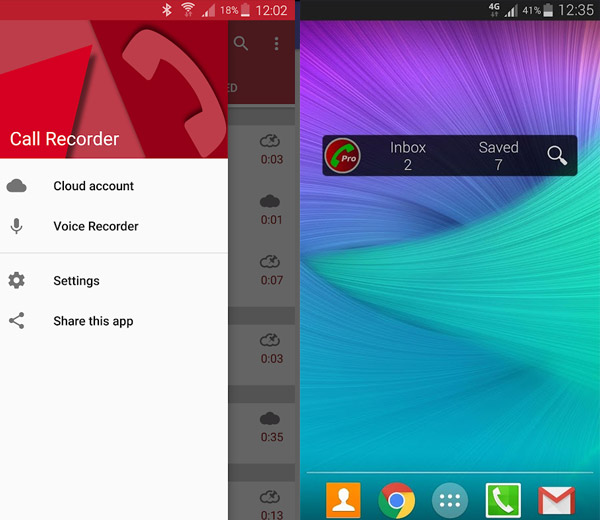Open the app drawer grid icon
600x520 pixels.
[x=450, y=499]
